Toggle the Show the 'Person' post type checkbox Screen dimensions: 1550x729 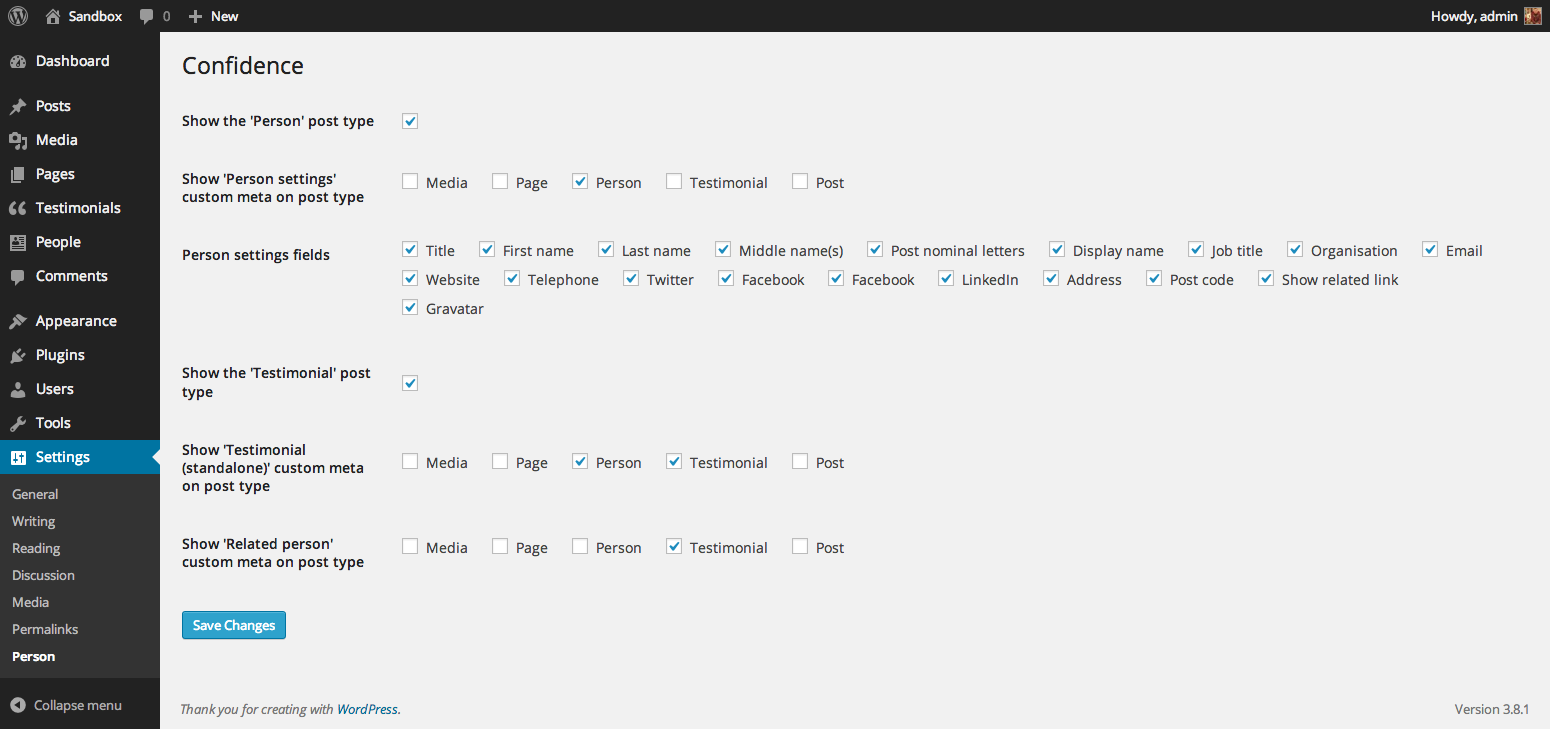tap(410, 121)
